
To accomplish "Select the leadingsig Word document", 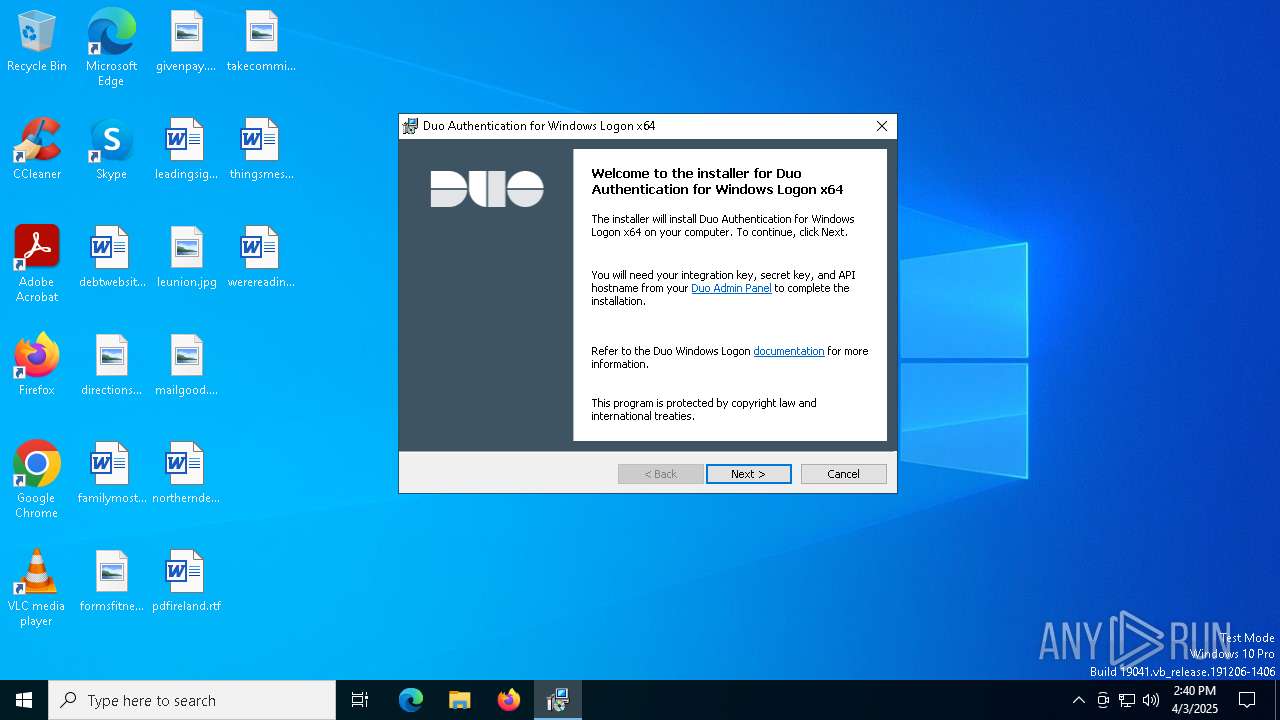I will coord(186,149).
